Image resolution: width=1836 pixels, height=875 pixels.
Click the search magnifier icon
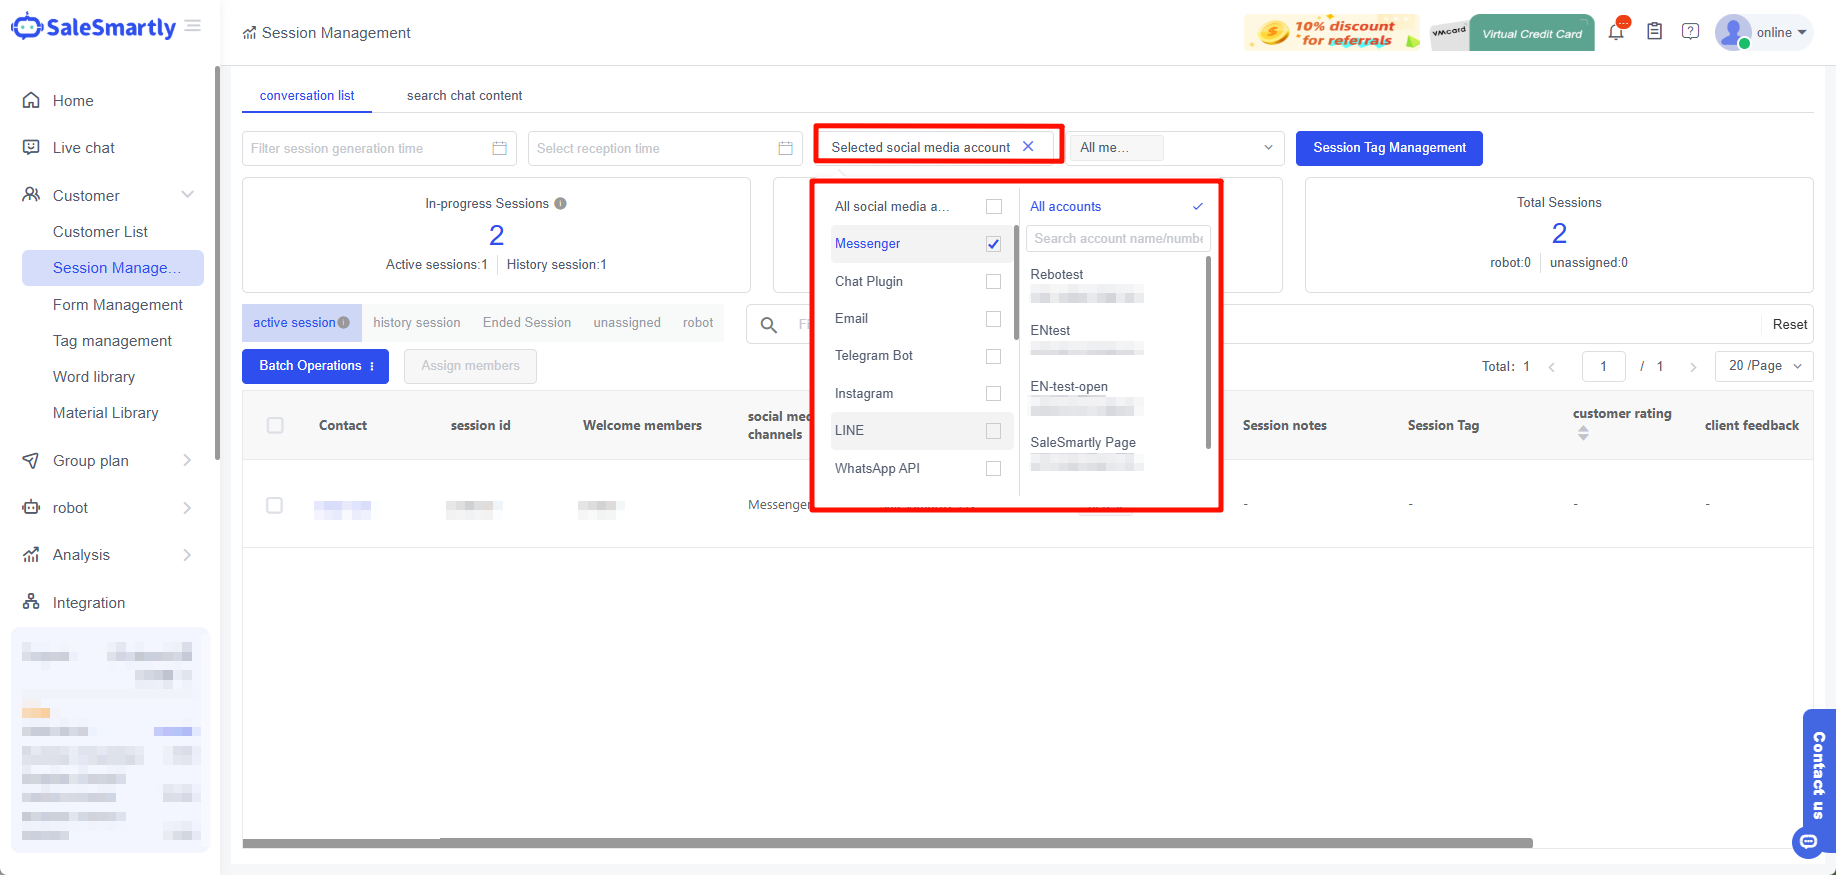(x=768, y=325)
